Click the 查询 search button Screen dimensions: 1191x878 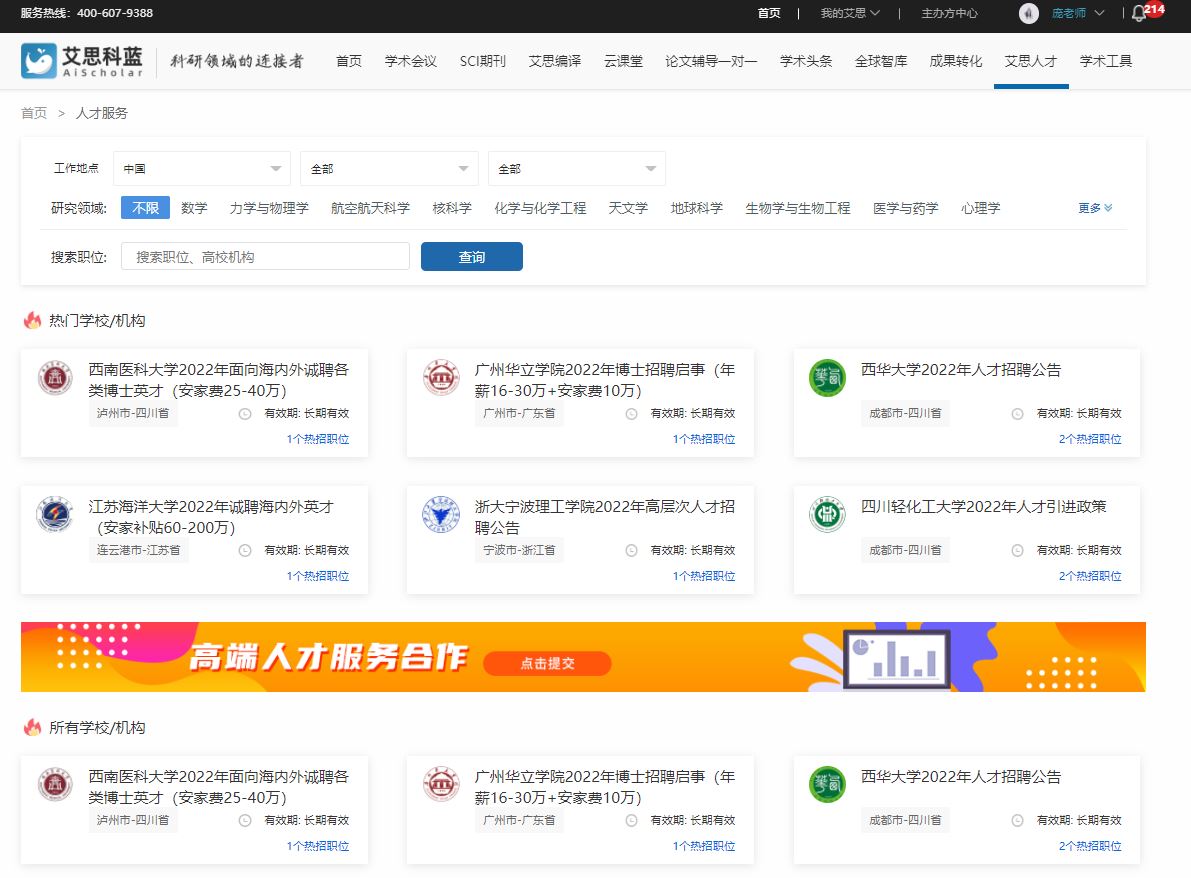click(472, 257)
